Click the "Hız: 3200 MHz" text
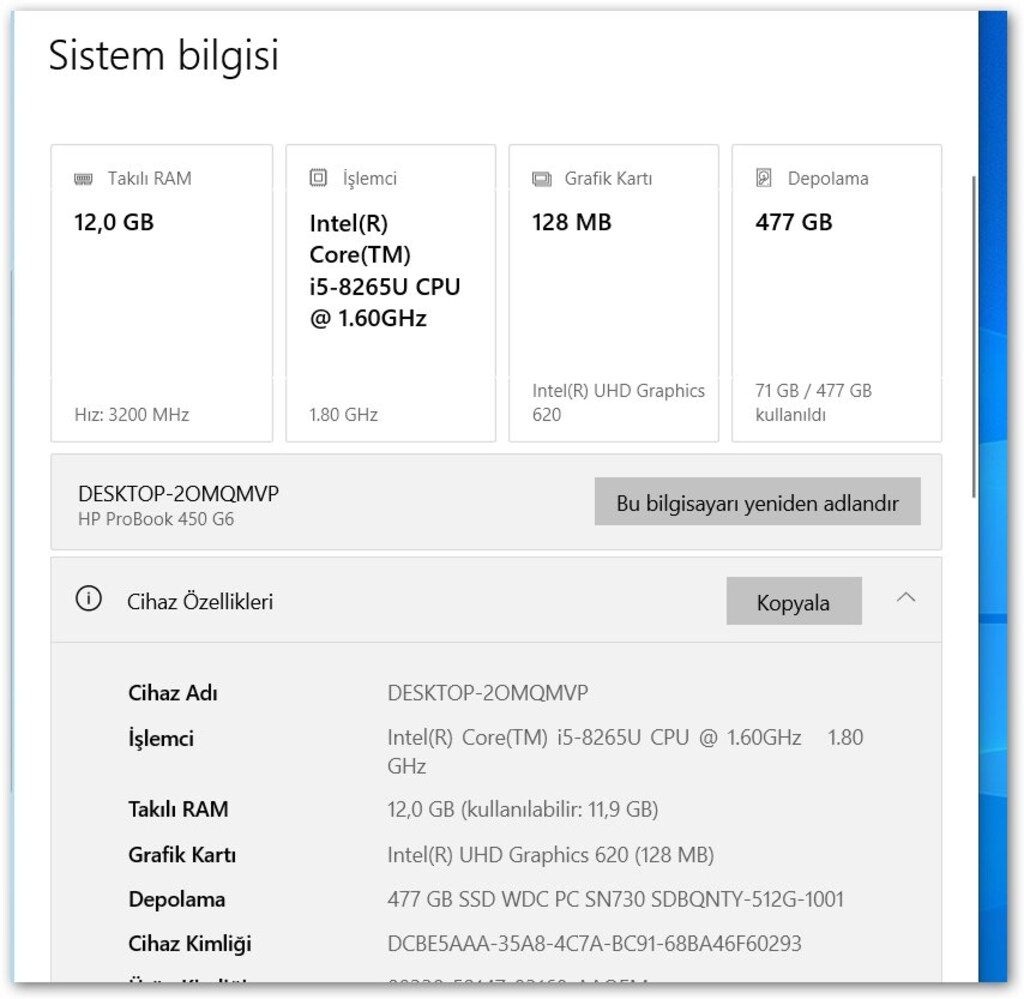Image resolution: width=1024 pixels, height=999 pixels. [132, 415]
